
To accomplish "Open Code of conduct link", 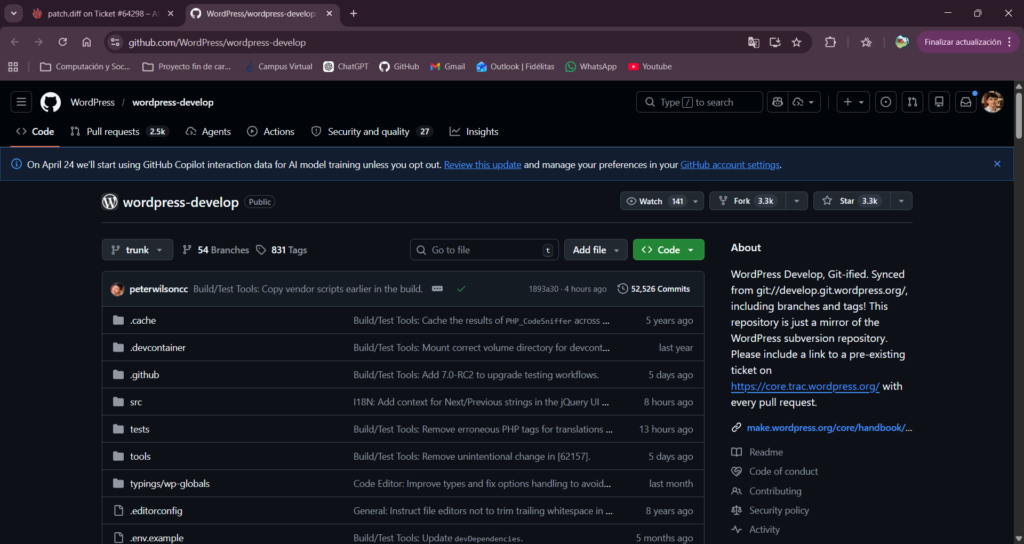I will [783, 471].
